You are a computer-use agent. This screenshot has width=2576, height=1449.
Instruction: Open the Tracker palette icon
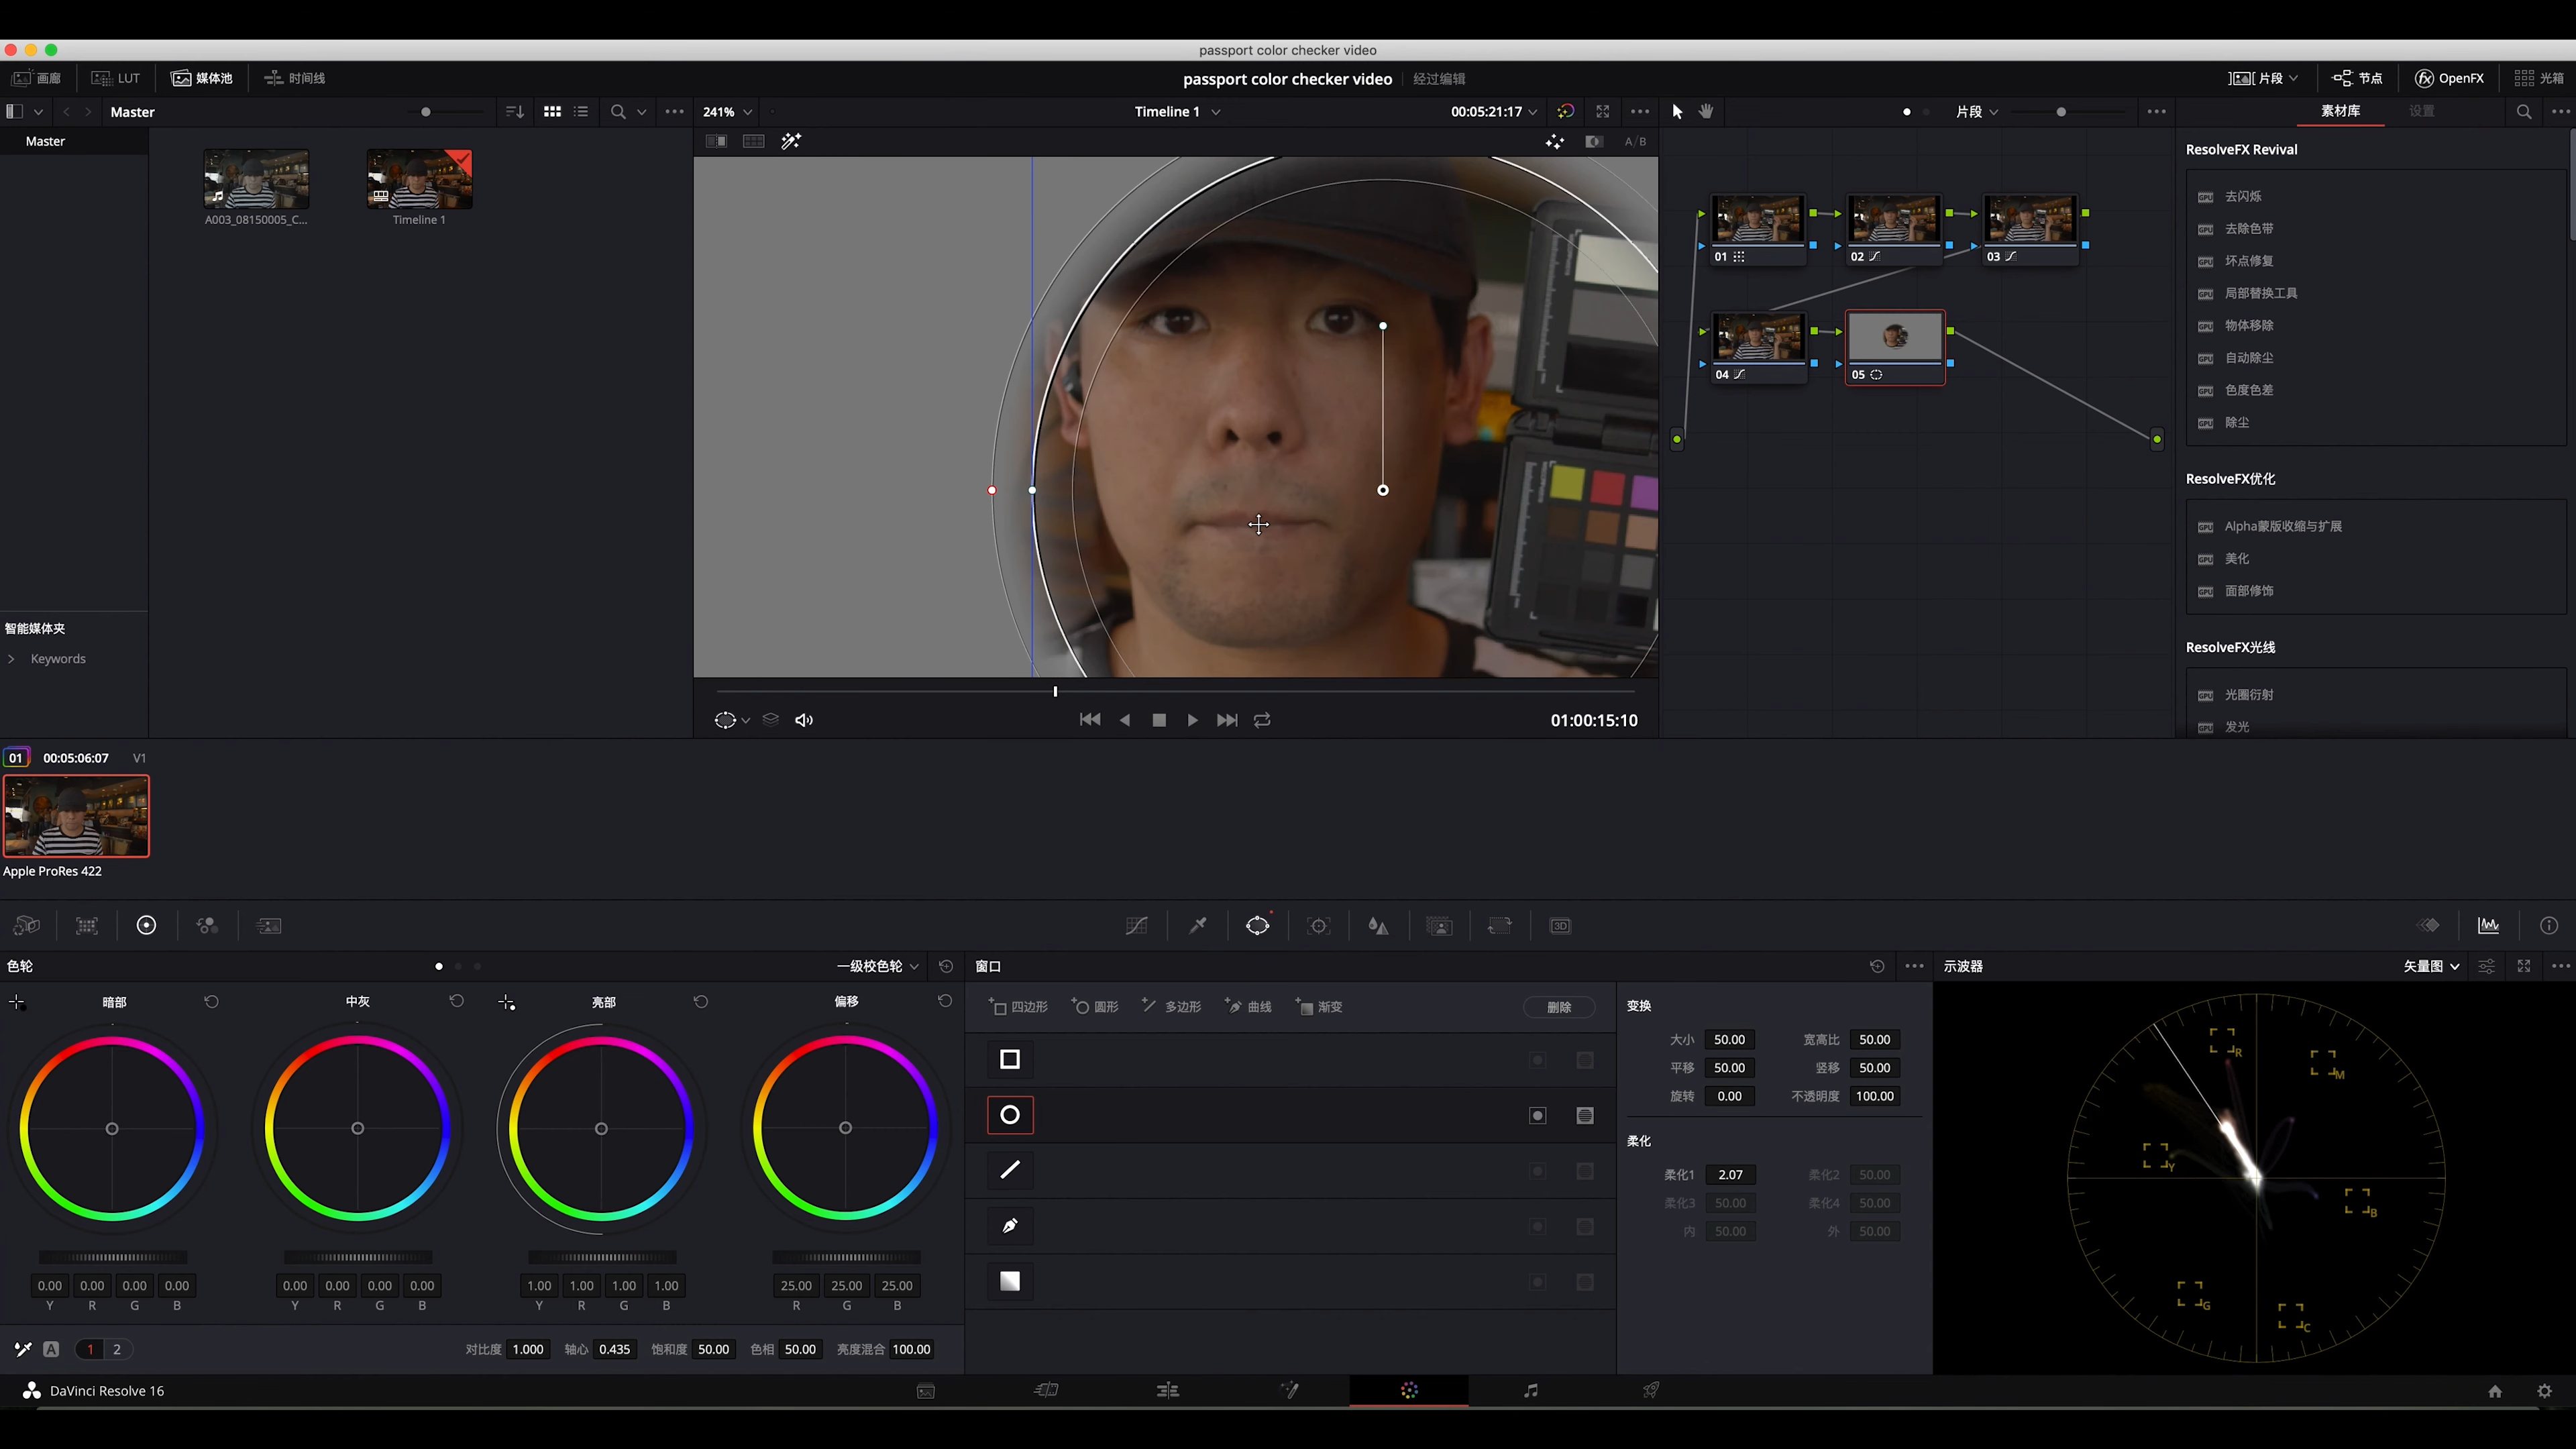[1318, 926]
